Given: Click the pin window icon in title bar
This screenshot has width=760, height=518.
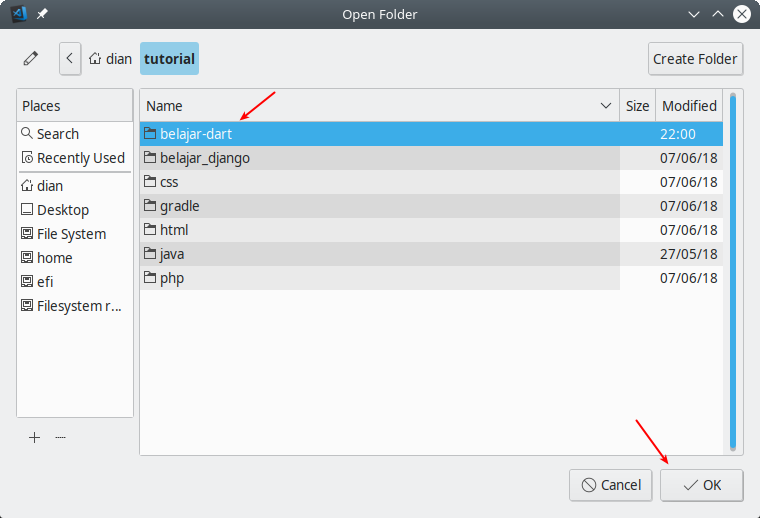Looking at the screenshot, I should tap(41, 14).
